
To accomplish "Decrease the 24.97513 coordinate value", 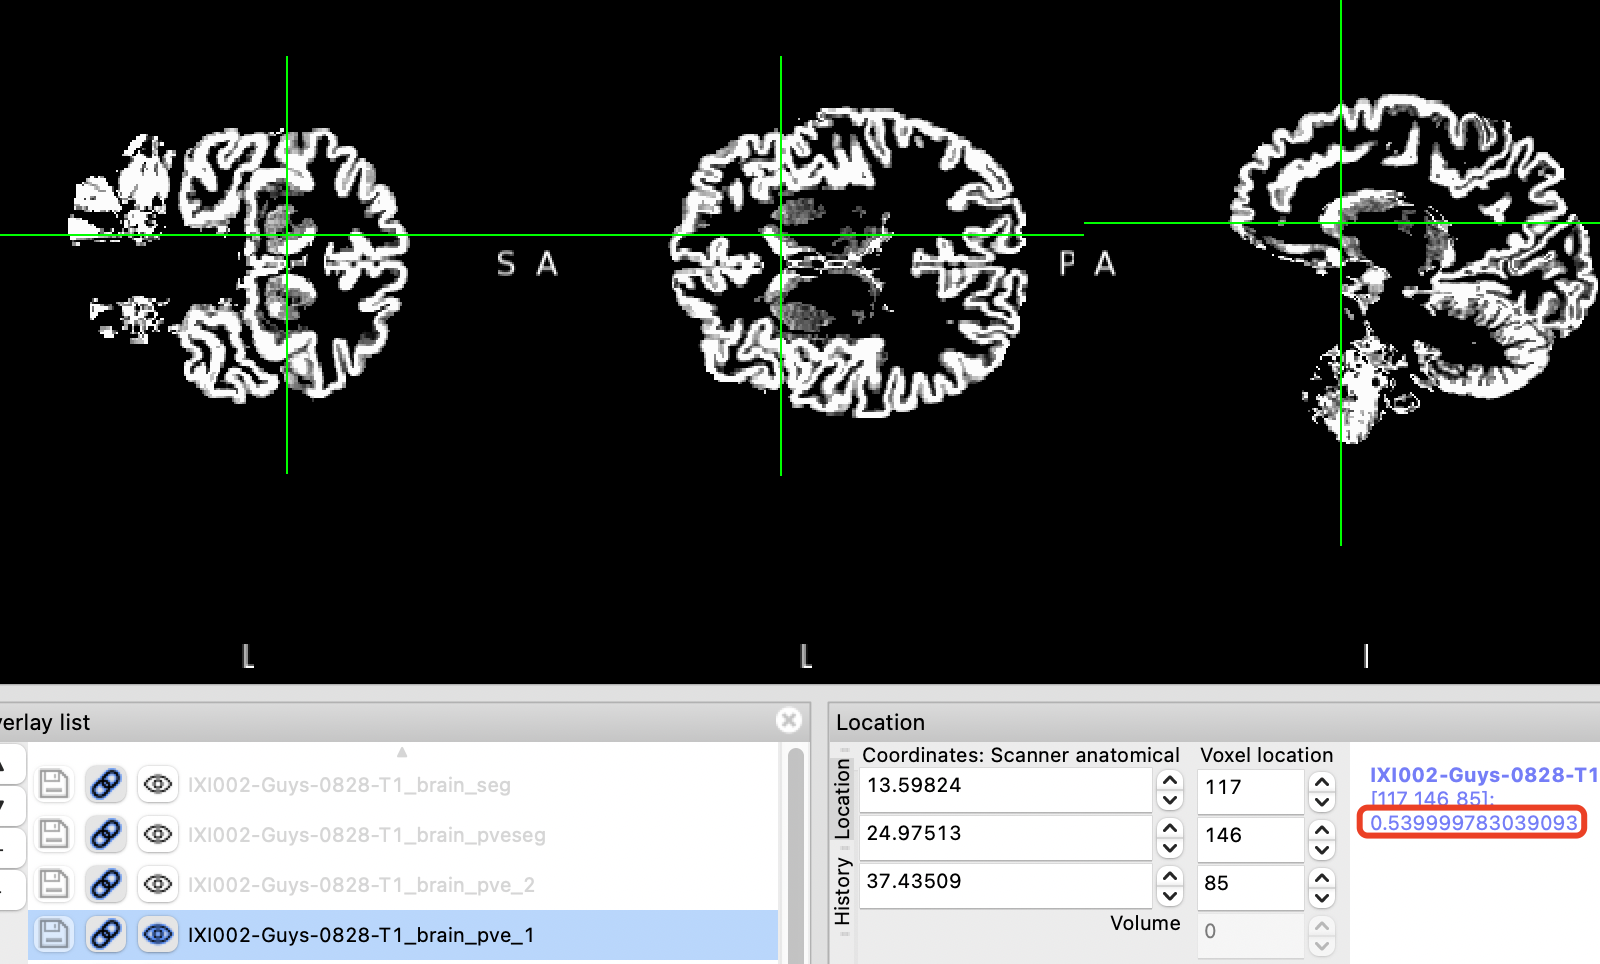I will point(1170,847).
